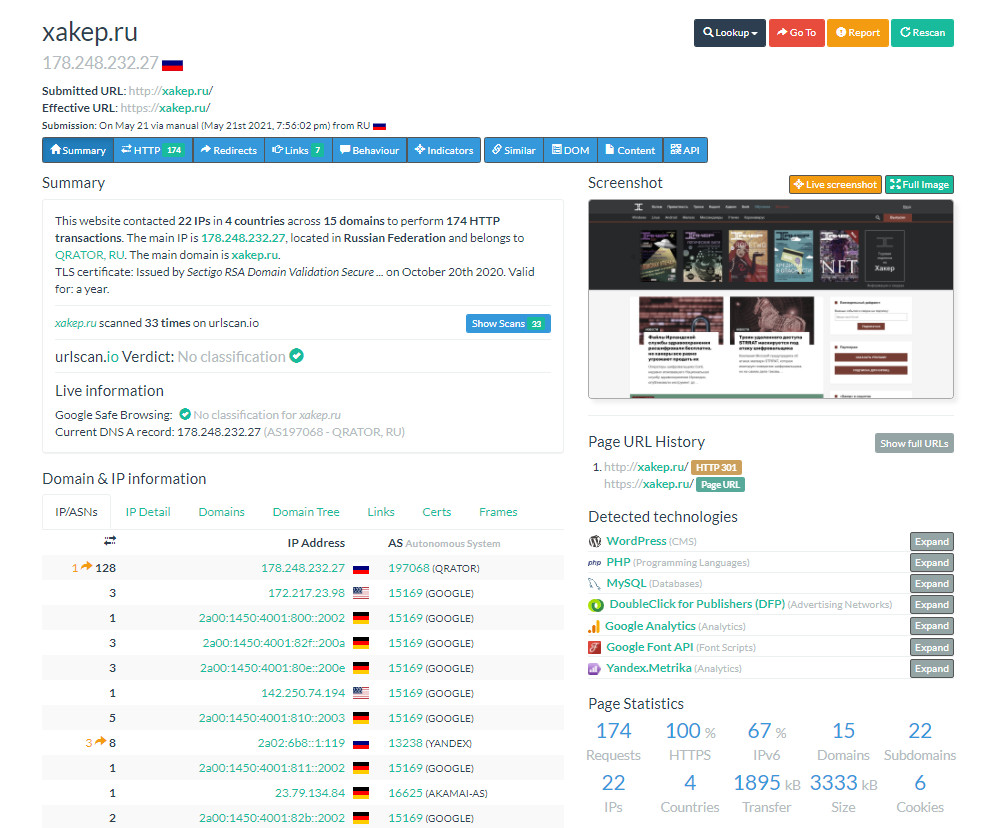The image size is (1000, 828).
Task: Switch to the HTTP 174 tab
Action: 153,150
